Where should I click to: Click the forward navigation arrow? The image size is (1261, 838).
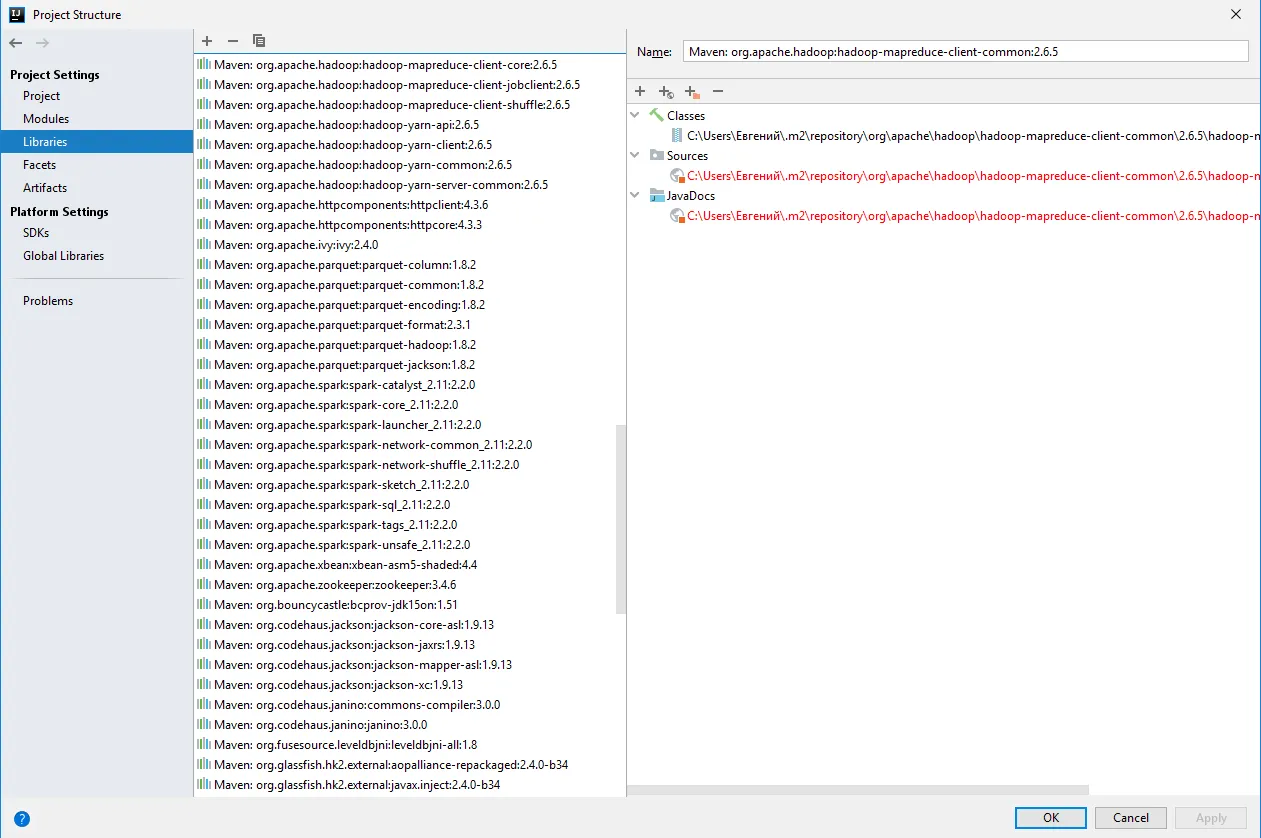[x=42, y=43]
